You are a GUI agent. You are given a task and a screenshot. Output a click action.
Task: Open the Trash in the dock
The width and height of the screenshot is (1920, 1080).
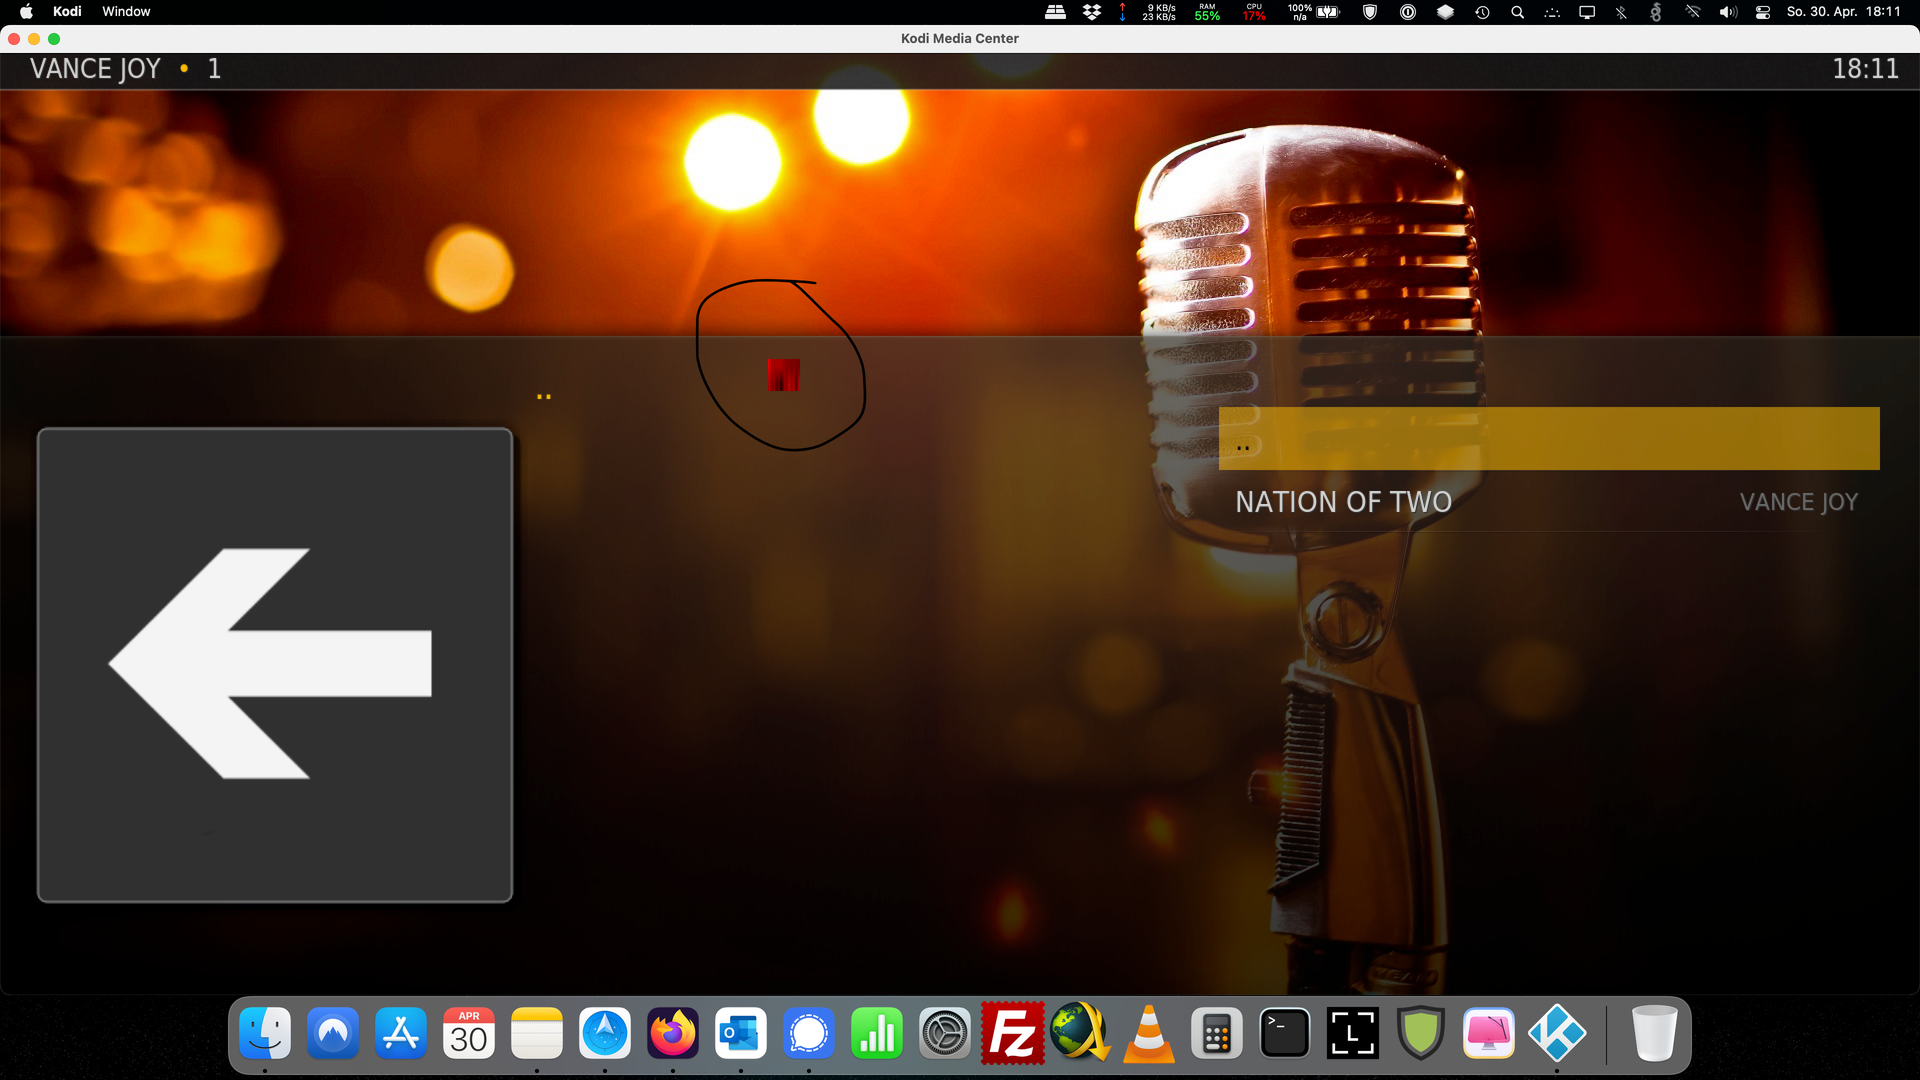1654,1034
